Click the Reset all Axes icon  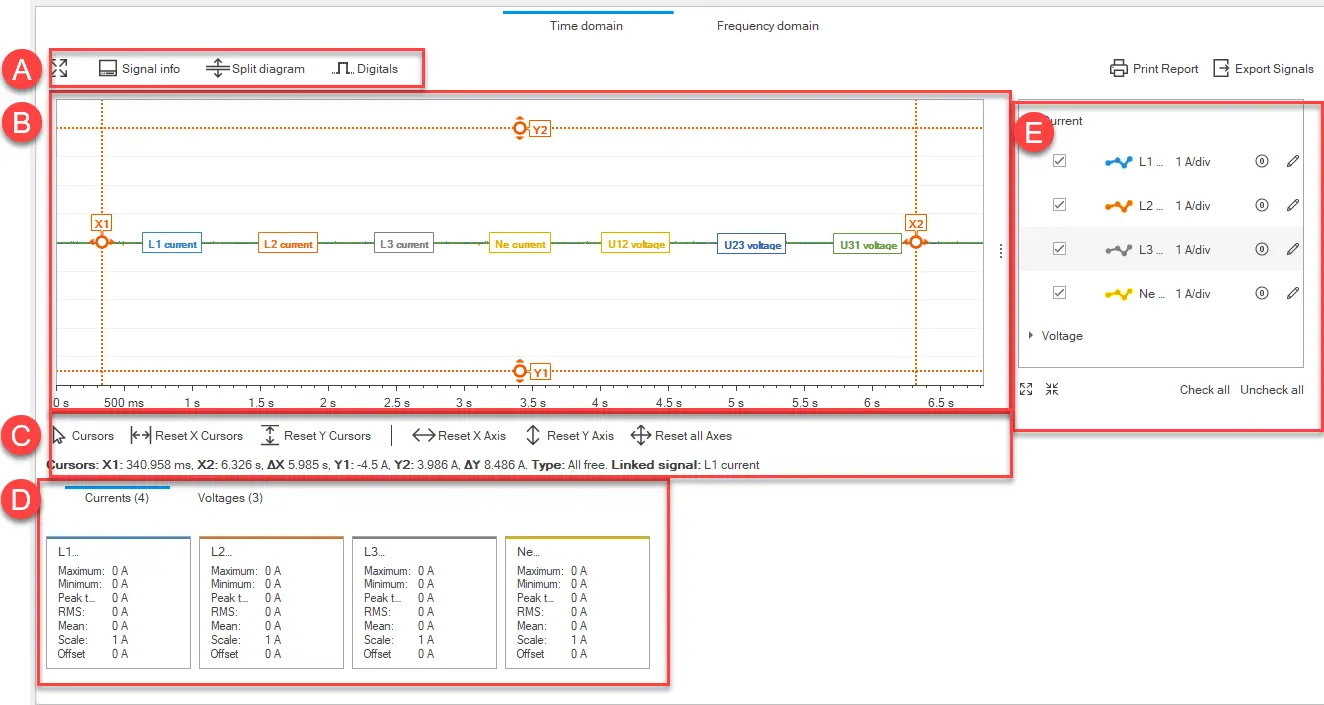(641, 435)
